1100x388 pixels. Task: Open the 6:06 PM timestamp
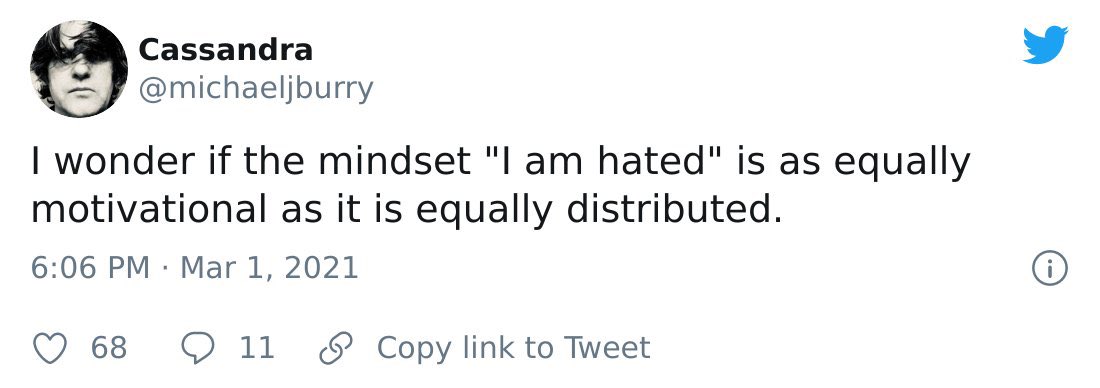(90, 269)
